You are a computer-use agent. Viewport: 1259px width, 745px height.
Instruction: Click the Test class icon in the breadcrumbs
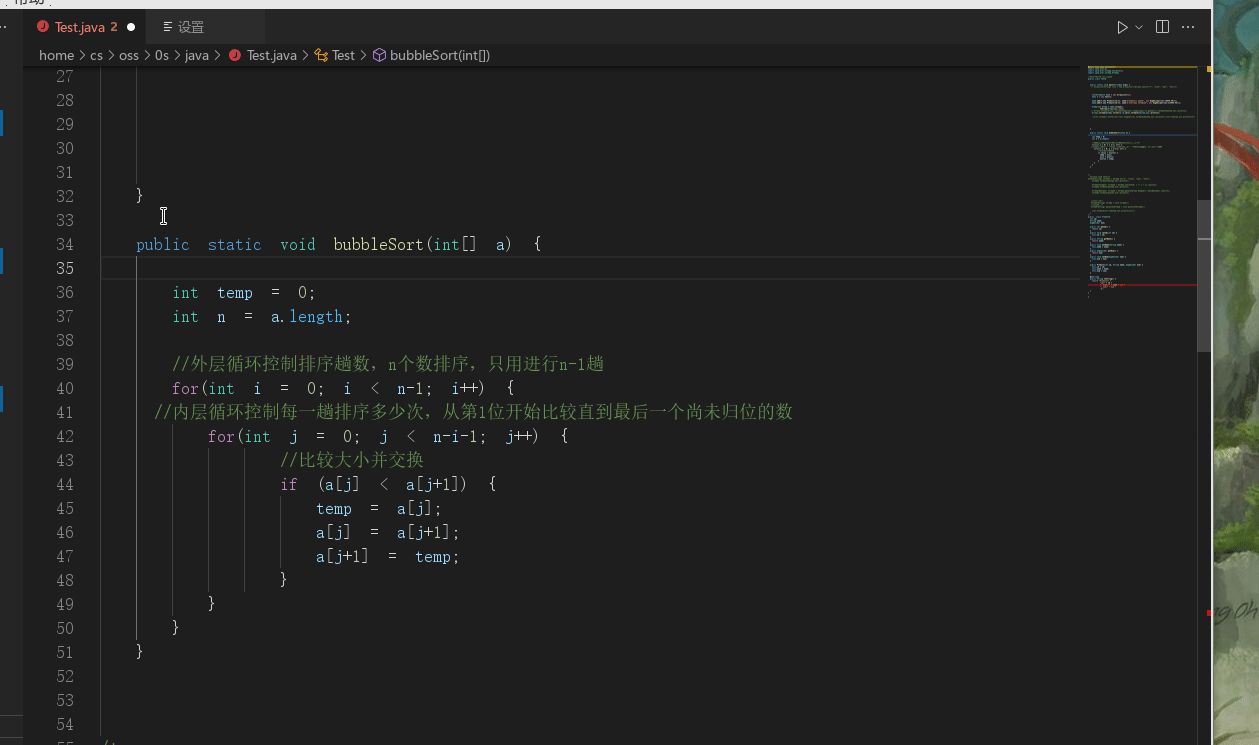coord(323,55)
